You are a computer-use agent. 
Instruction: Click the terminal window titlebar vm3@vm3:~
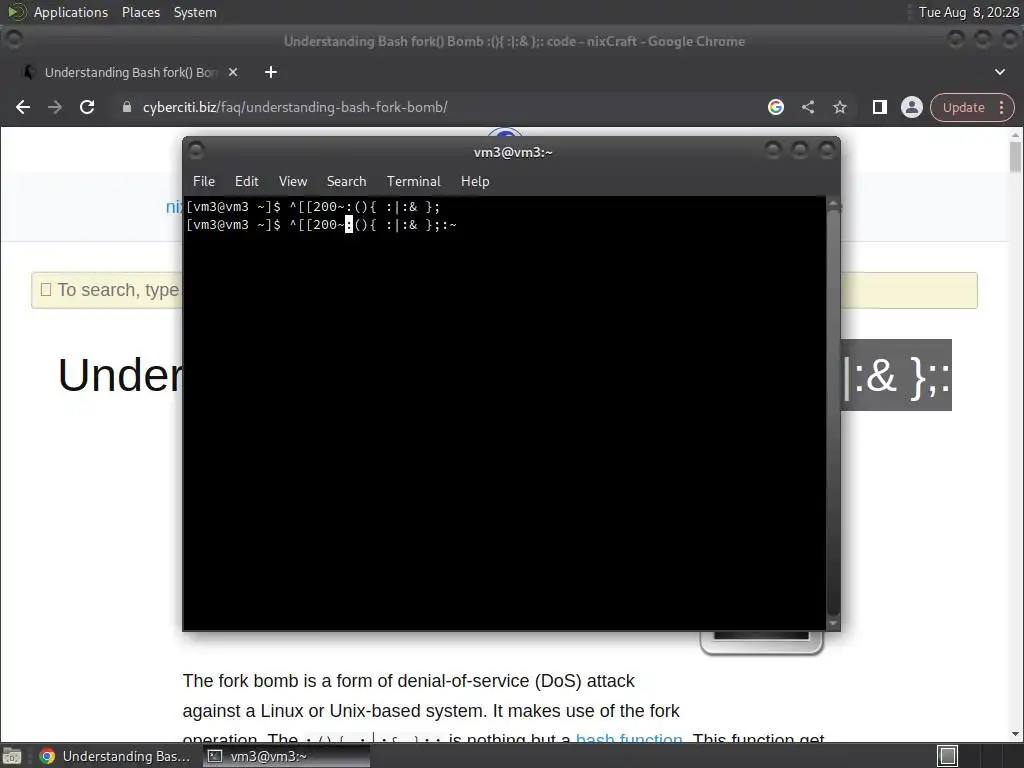coord(513,152)
